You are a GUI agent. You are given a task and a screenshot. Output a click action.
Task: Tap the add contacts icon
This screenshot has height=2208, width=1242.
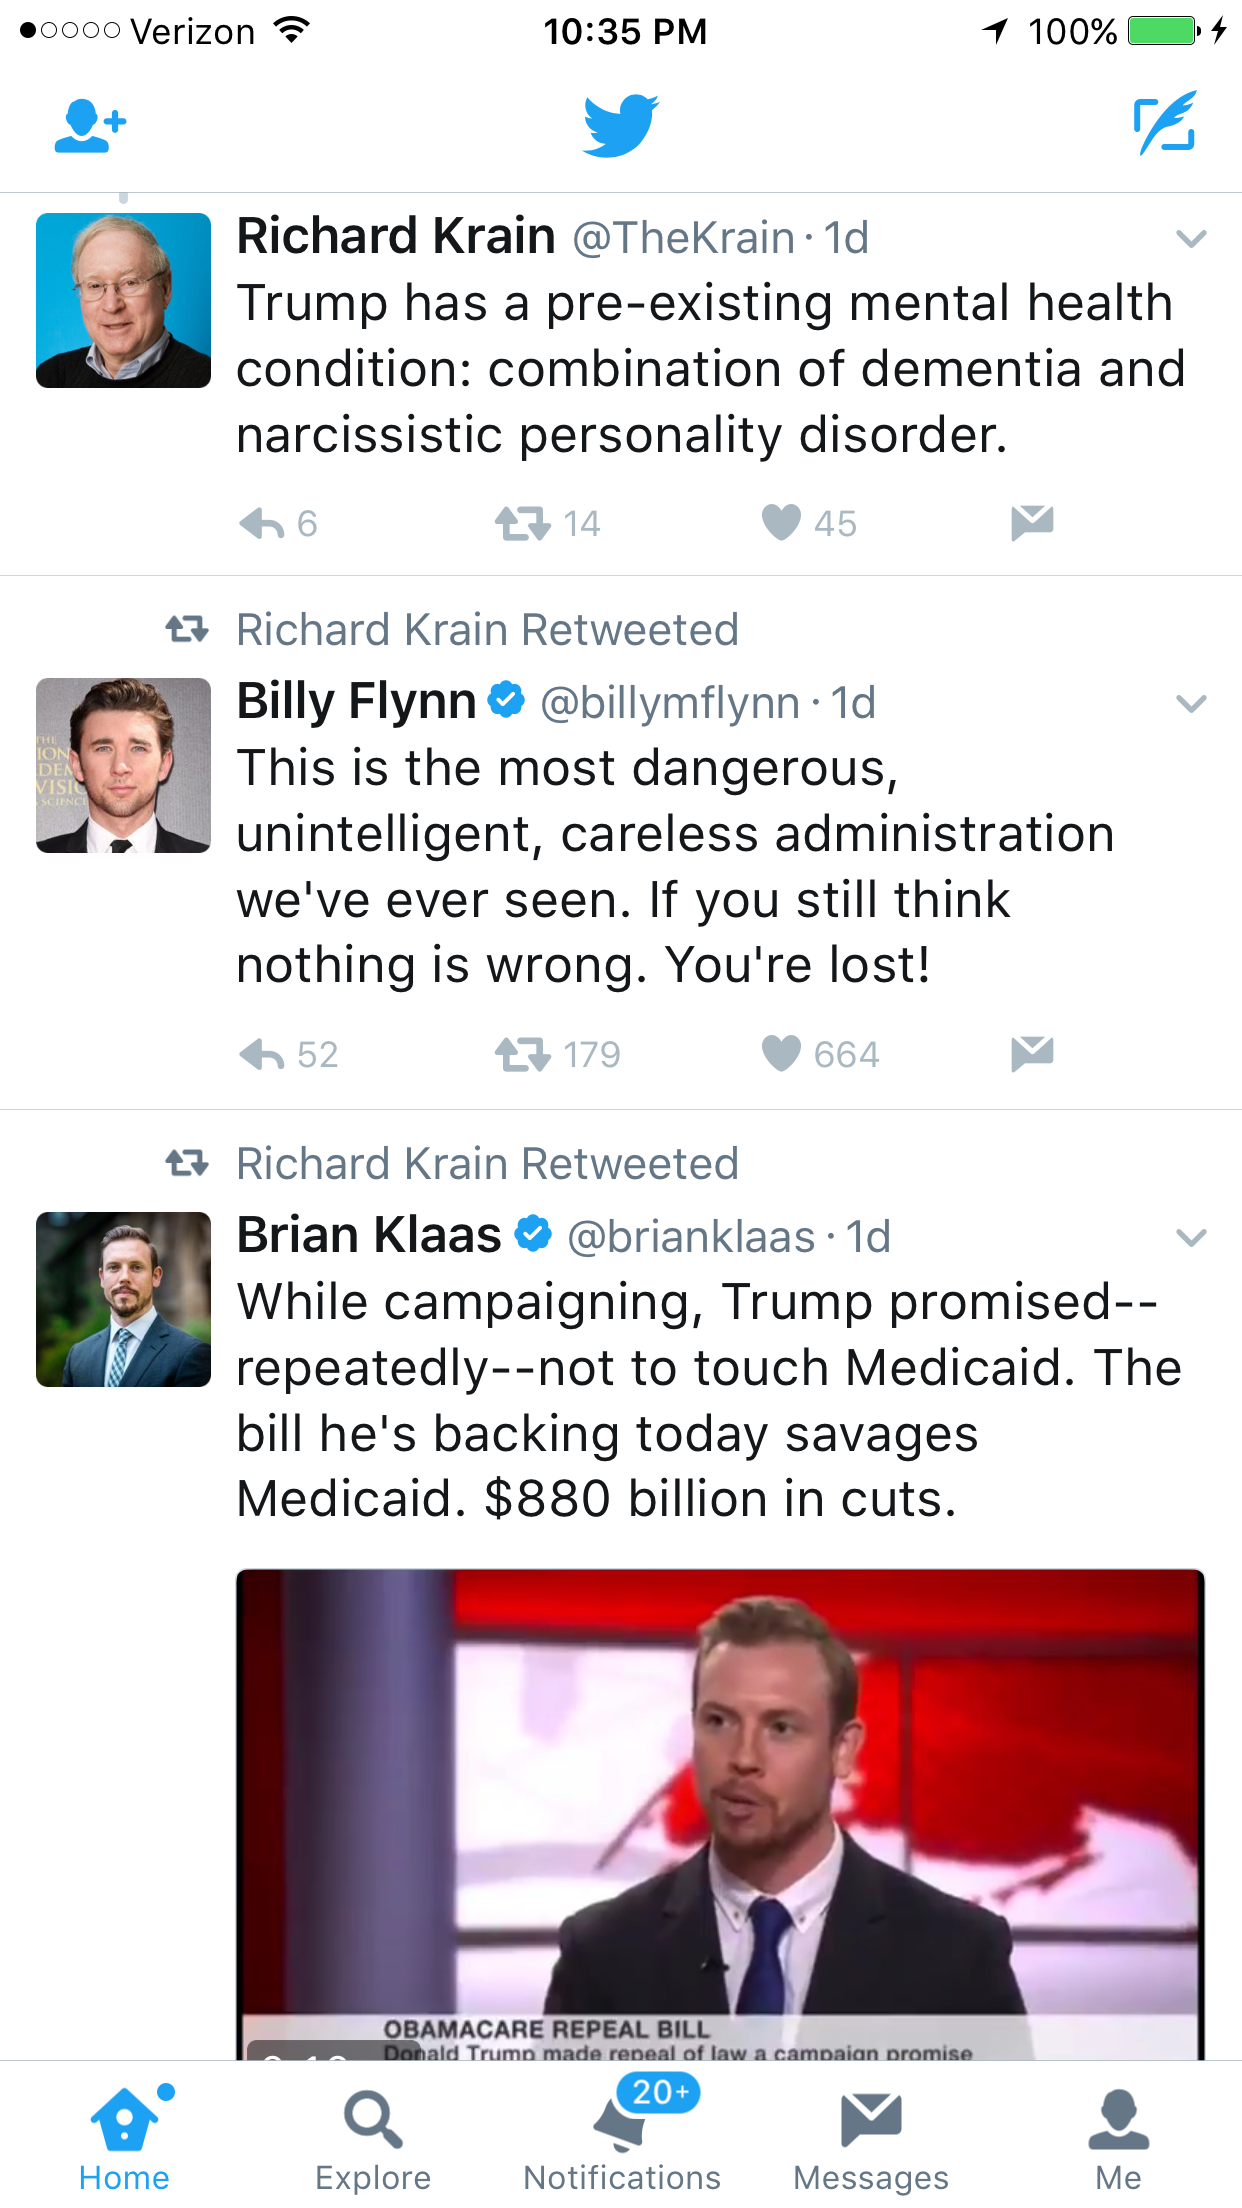90,126
